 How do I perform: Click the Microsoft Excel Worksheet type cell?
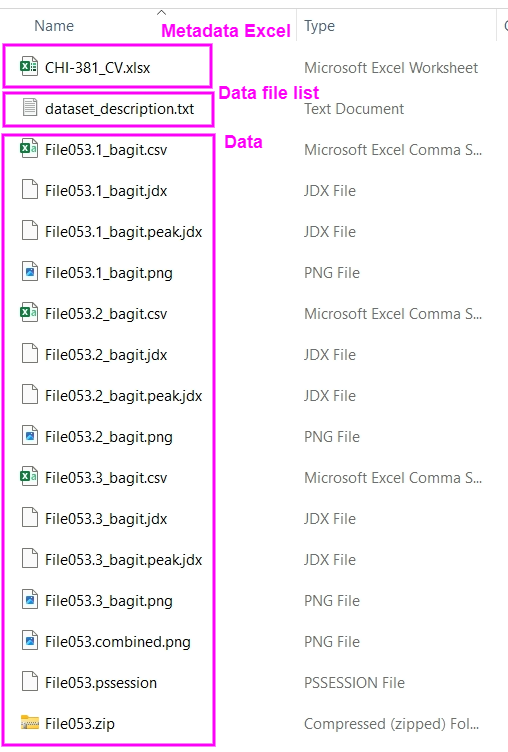(391, 68)
